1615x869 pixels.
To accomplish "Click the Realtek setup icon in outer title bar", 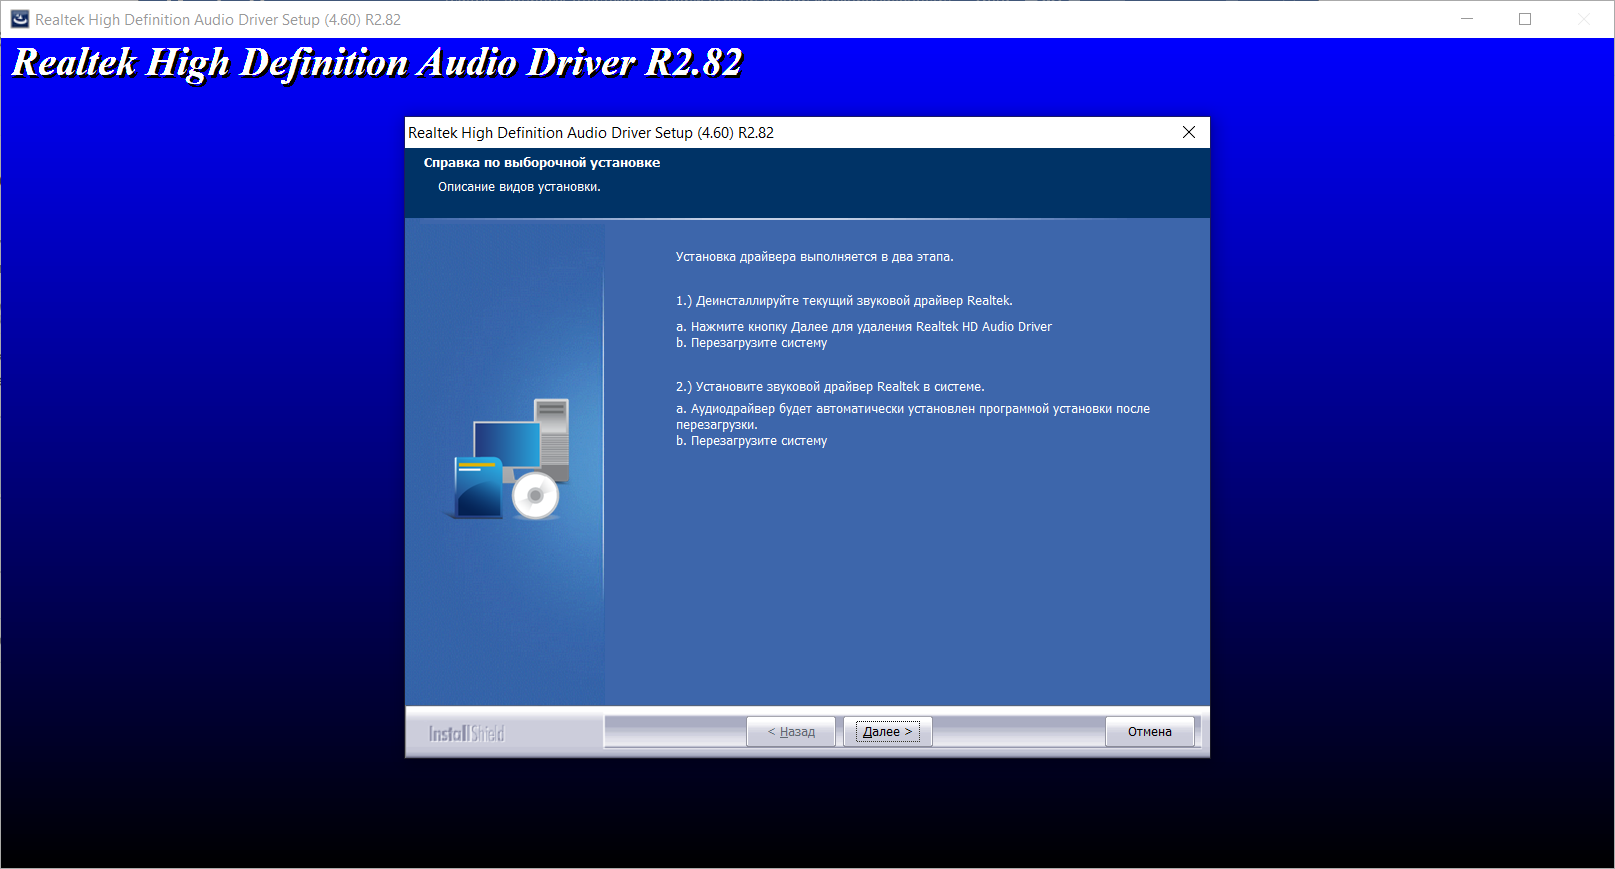I will click(x=20, y=19).
